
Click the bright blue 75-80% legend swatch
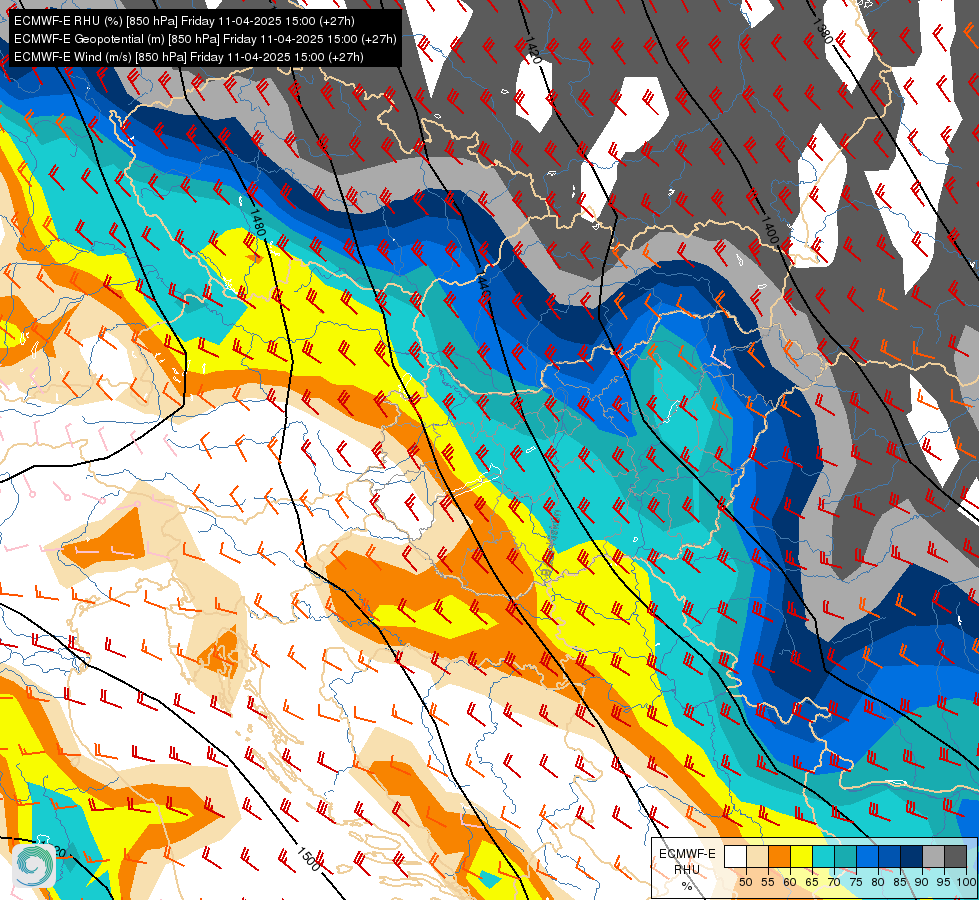pyautogui.click(x=868, y=856)
